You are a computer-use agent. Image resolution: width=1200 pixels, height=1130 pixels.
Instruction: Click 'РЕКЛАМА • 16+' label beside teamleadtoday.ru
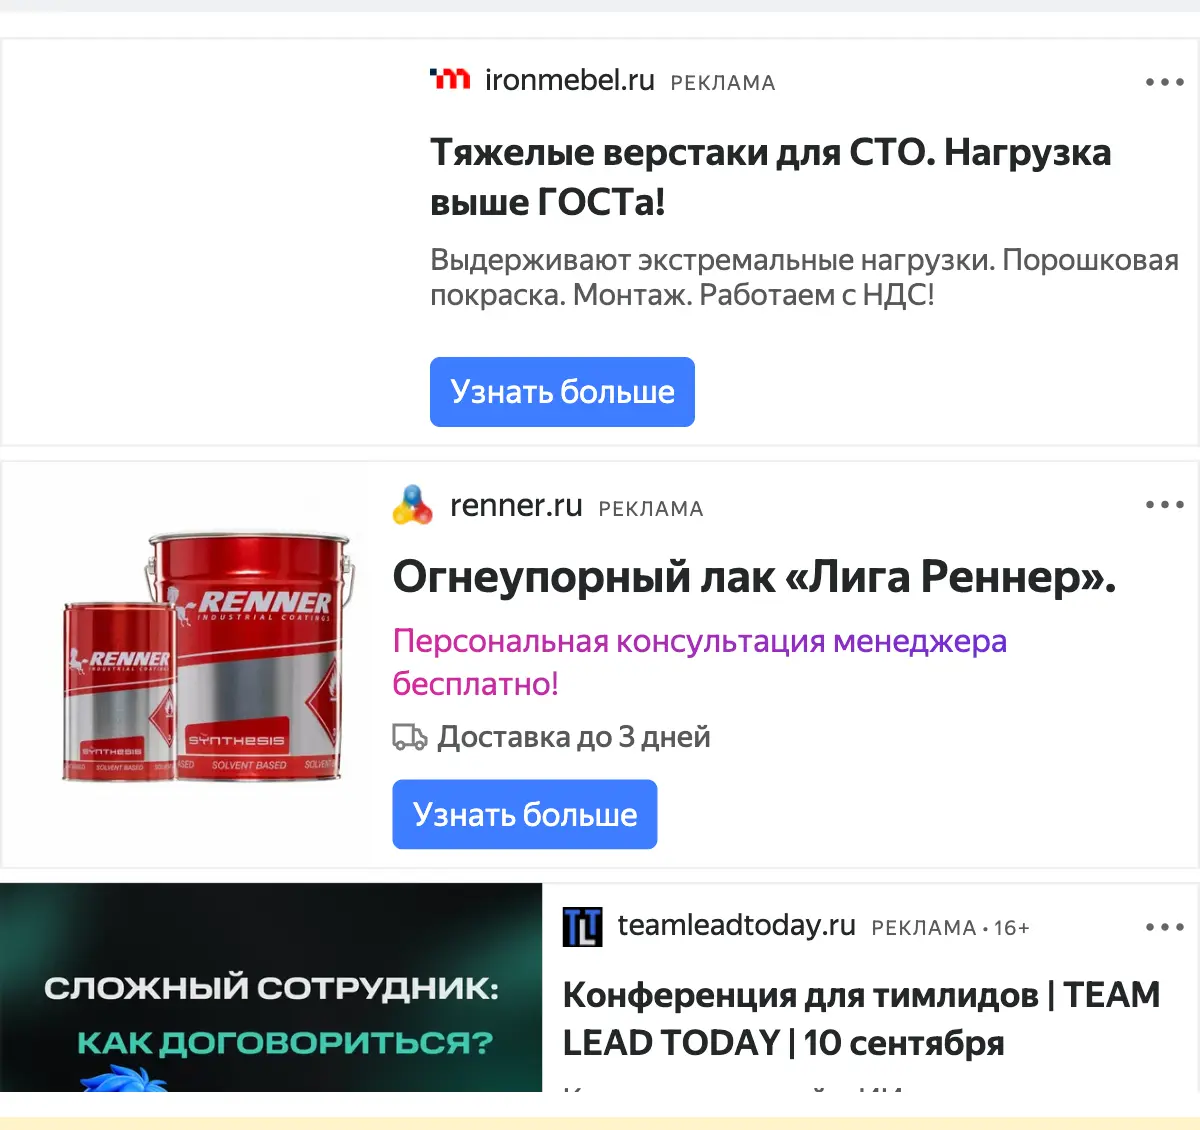tap(951, 928)
